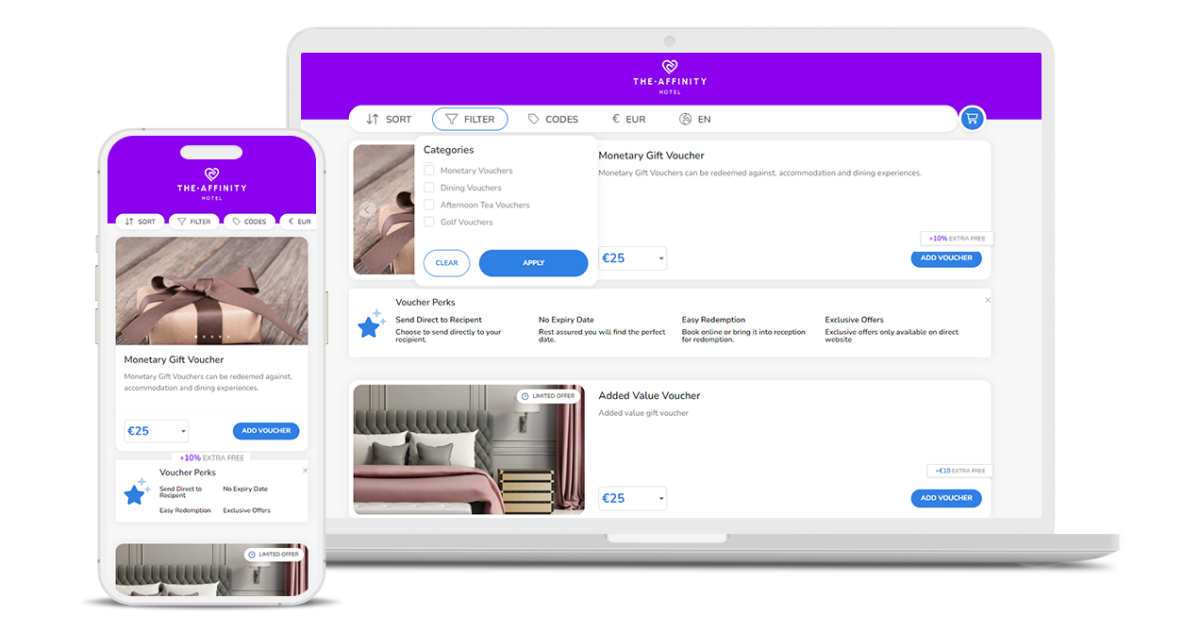Image resolution: width=1200 pixels, height=630 pixels.
Task: Open the SORT menu on laptop
Action: pos(389,119)
